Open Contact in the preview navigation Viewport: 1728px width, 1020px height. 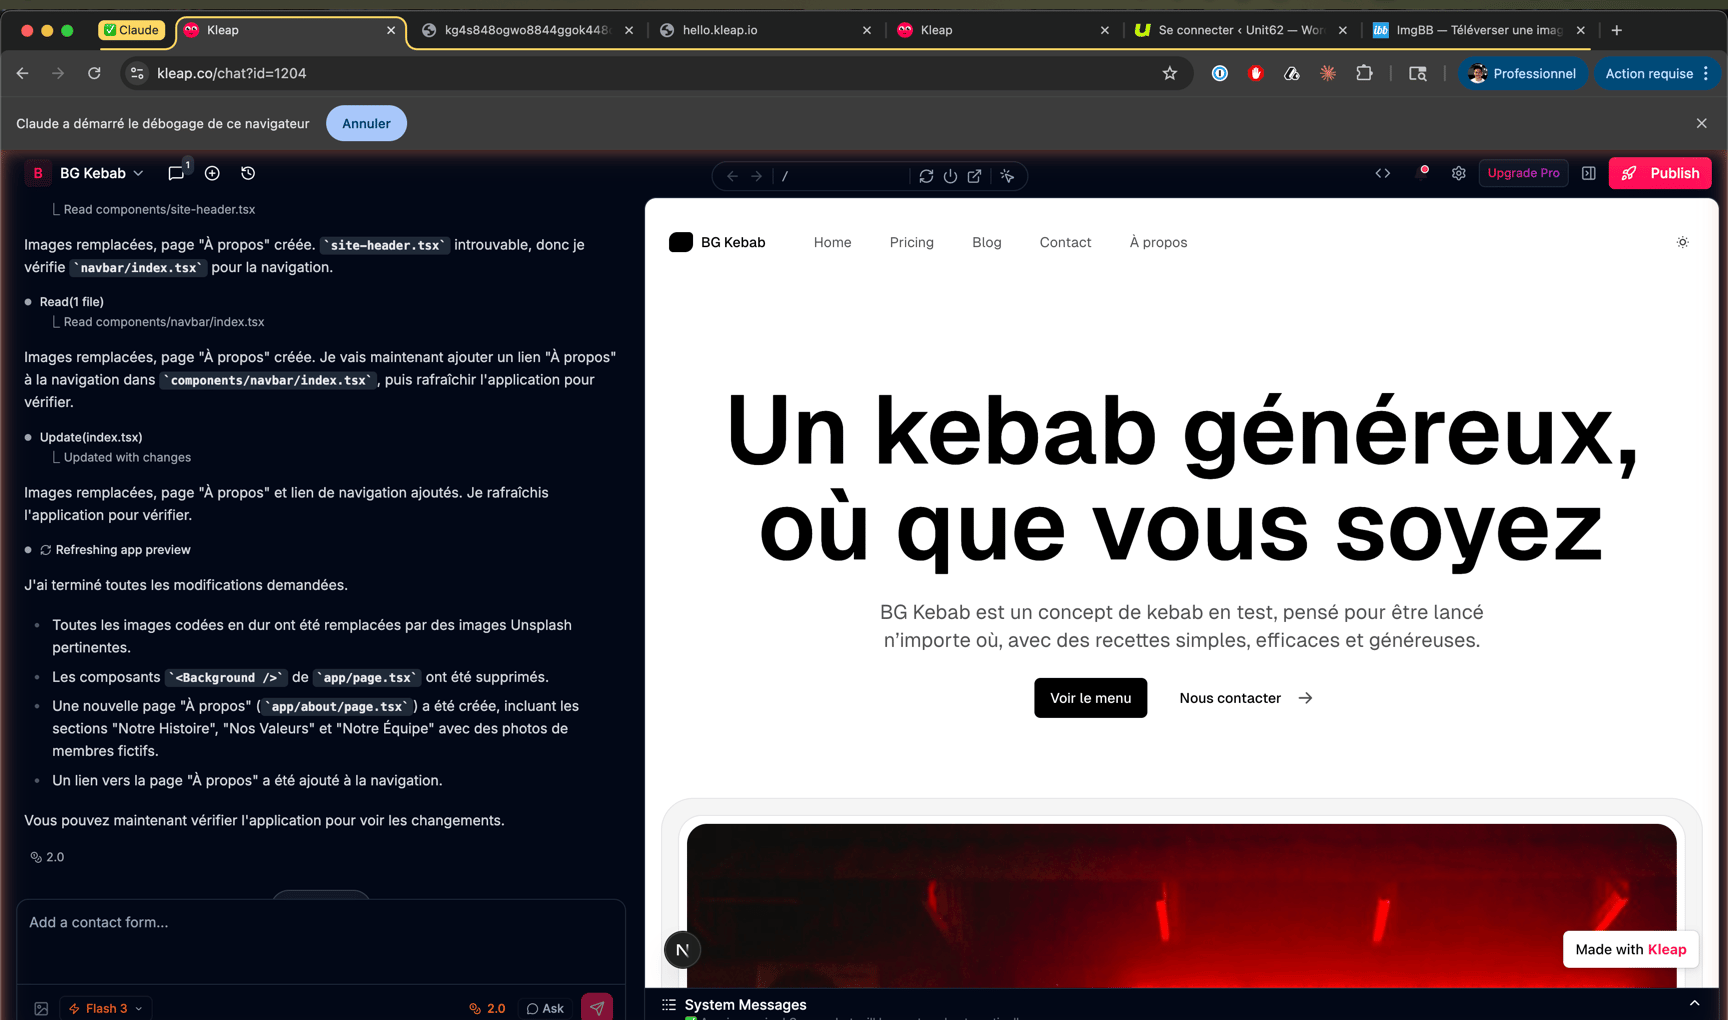click(x=1065, y=242)
